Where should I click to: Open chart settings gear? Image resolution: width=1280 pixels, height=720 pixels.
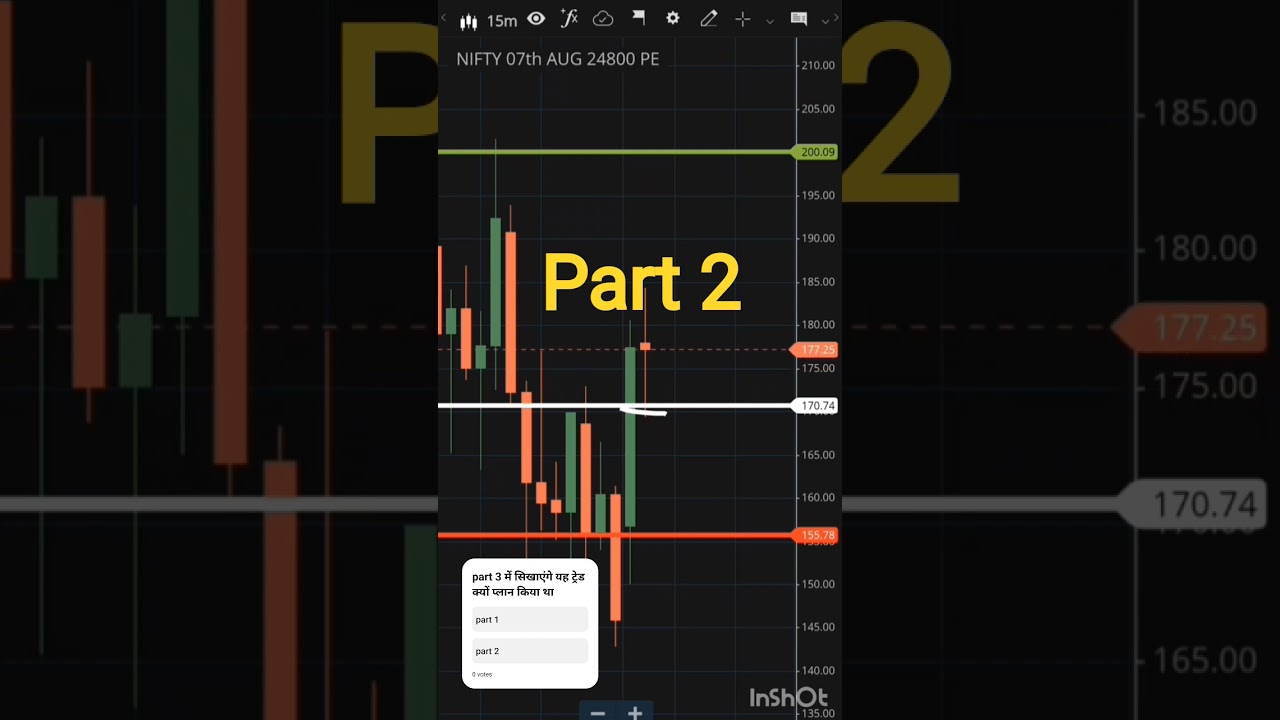[673, 18]
